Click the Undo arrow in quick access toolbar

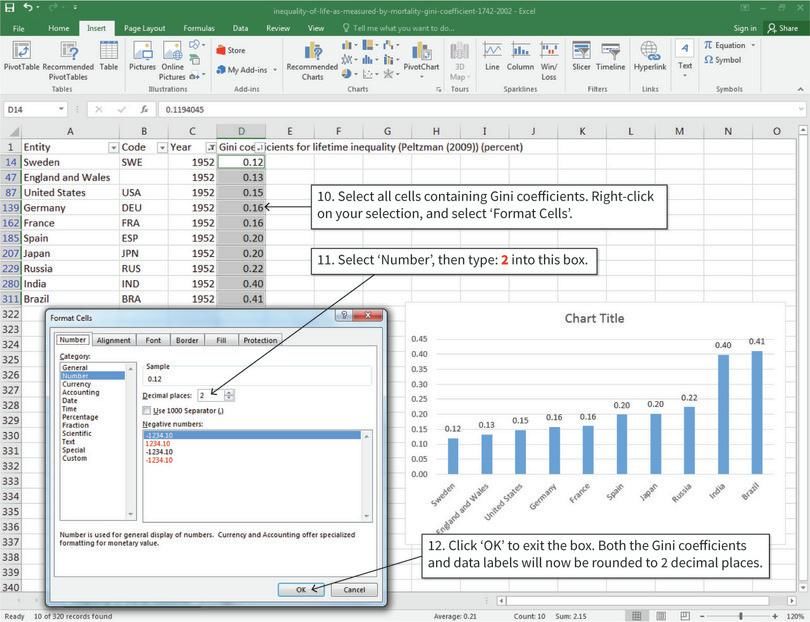click(x=28, y=7)
